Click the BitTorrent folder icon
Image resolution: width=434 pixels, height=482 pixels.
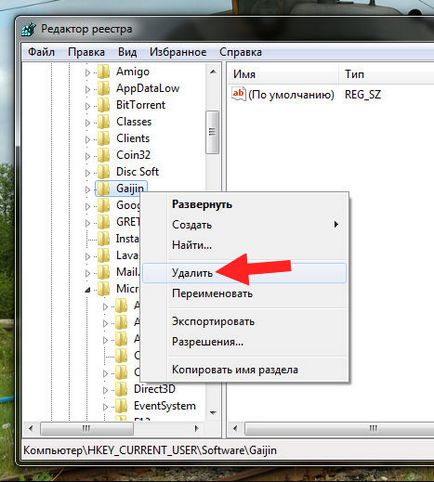tap(103, 105)
